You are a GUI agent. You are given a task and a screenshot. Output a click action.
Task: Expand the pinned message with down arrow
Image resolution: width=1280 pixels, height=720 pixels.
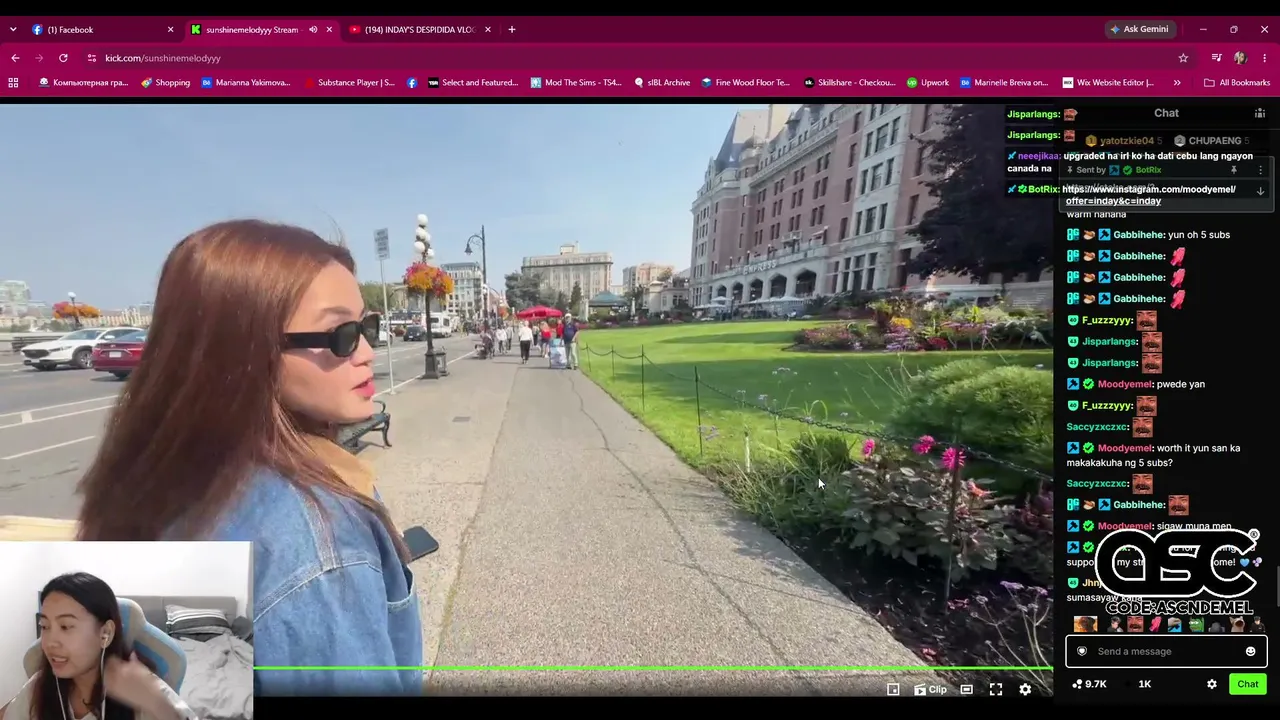1260,191
